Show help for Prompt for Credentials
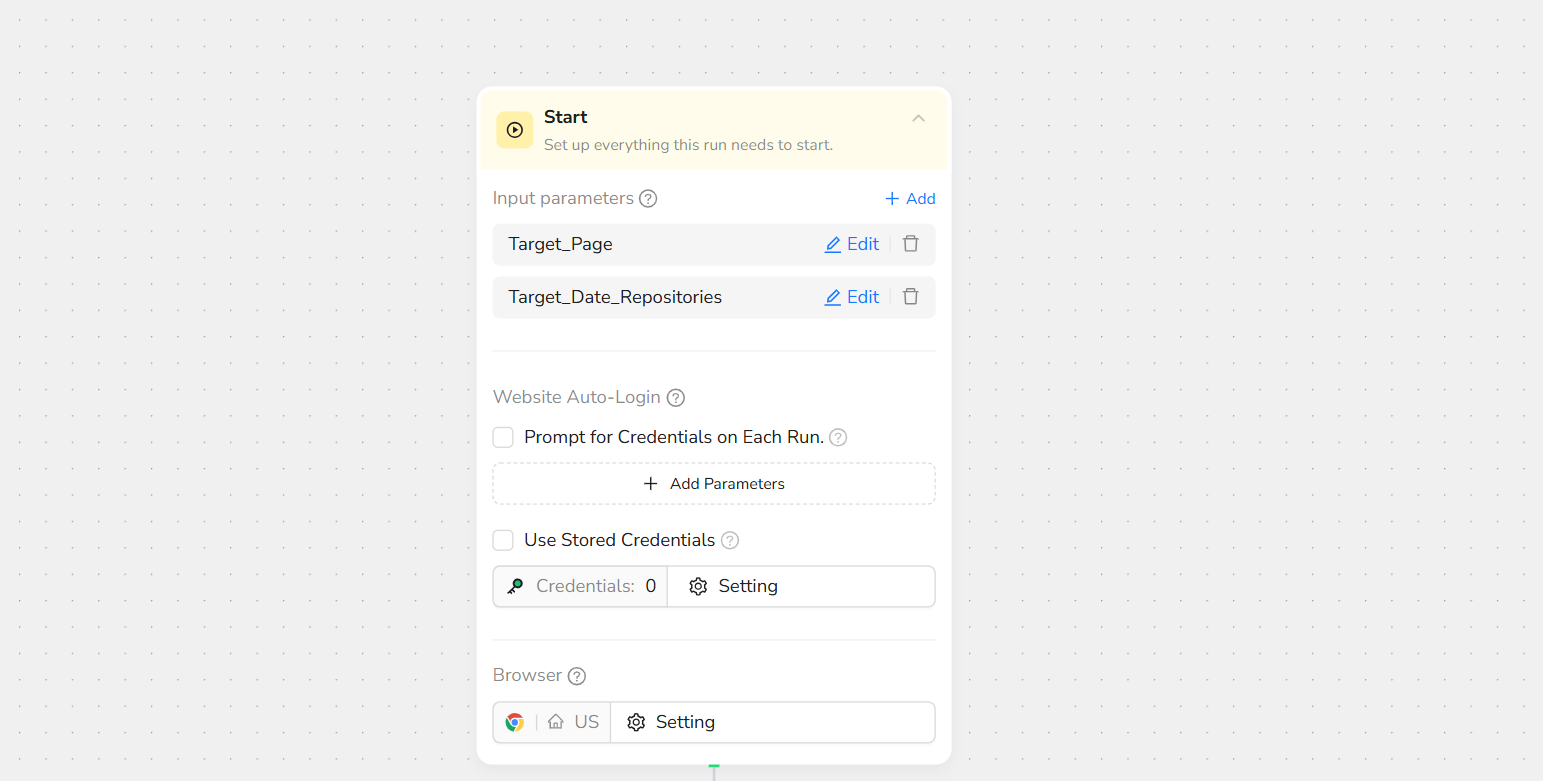The height and width of the screenshot is (781, 1543). click(x=838, y=438)
